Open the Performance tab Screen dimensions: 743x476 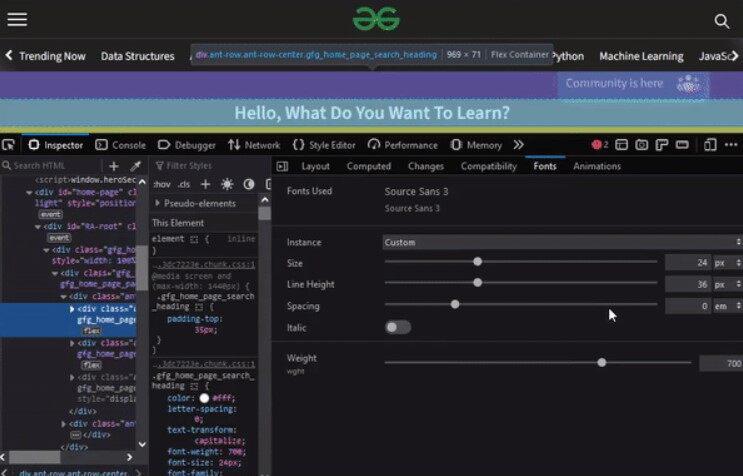click(403, 145)
